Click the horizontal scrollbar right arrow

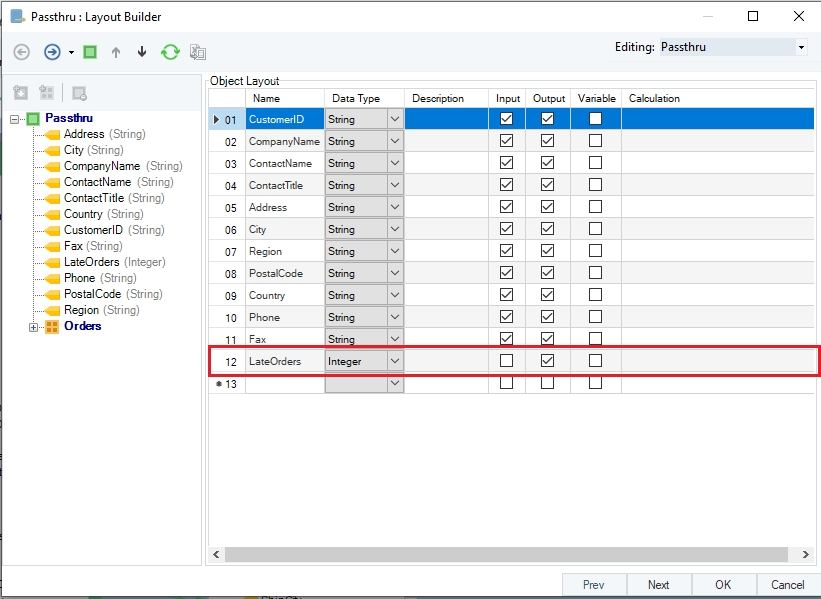[807, 553]
